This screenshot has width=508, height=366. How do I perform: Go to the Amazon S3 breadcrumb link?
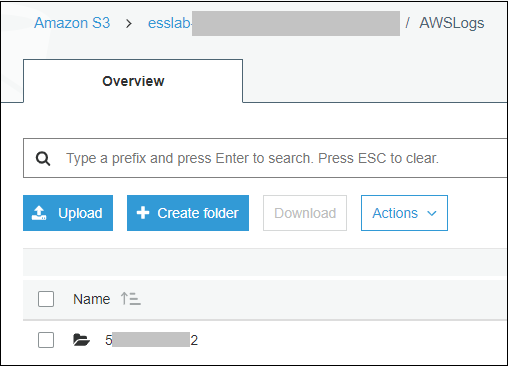click(72, 23)
